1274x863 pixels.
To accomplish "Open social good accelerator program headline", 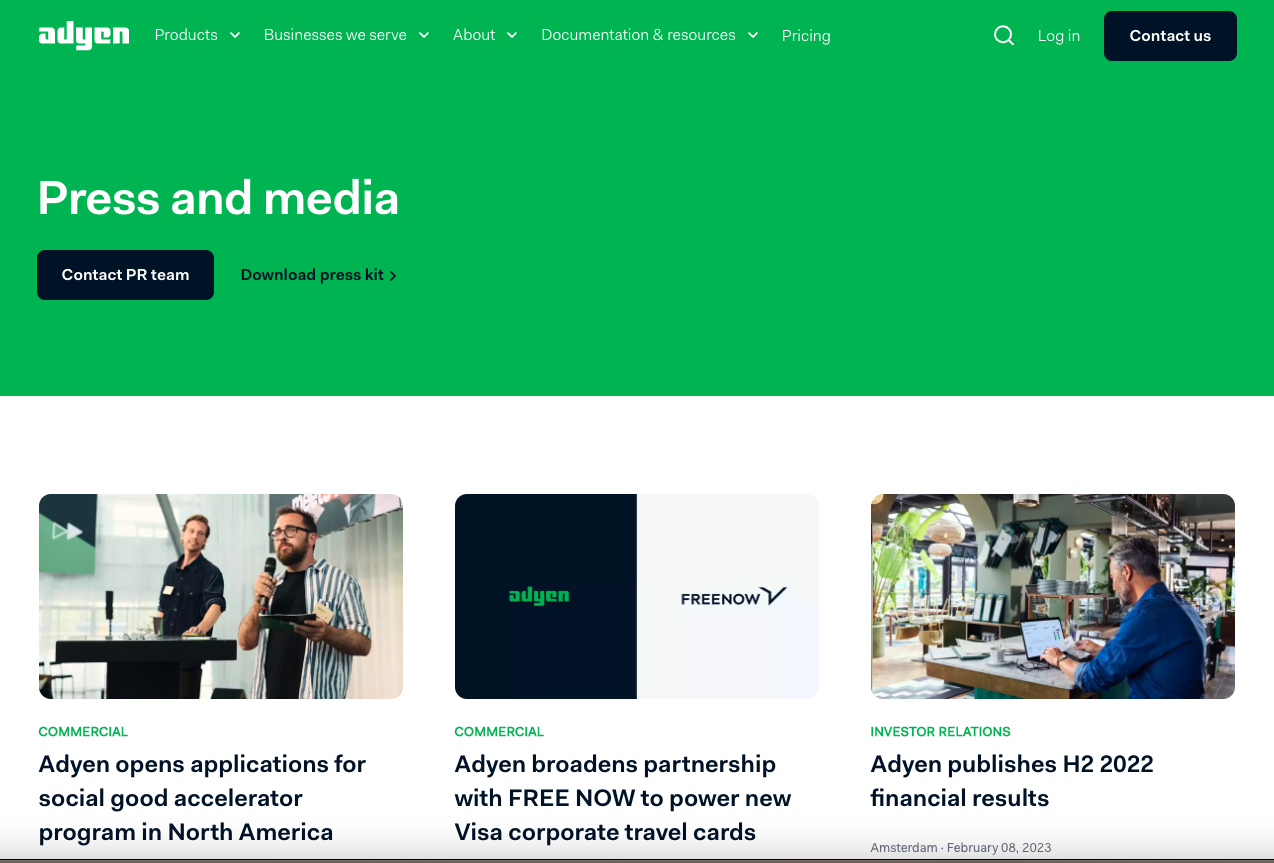I will (x=202, y=798).
